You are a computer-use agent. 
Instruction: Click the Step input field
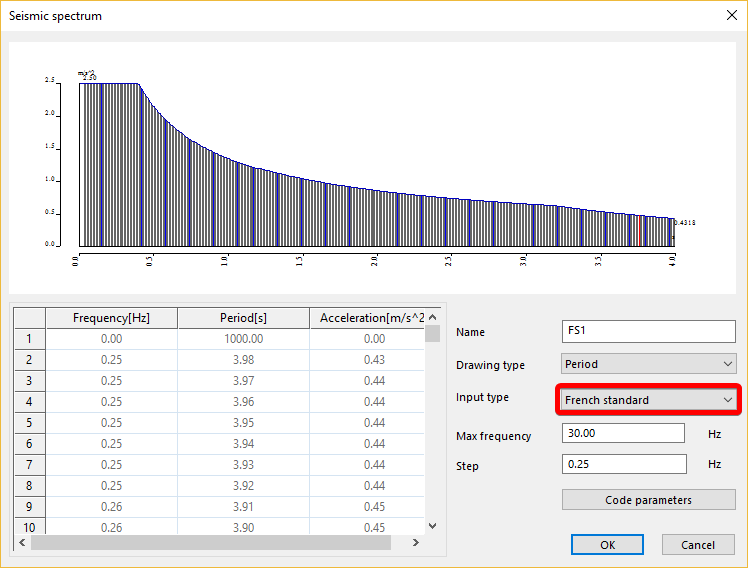[624, 464]
